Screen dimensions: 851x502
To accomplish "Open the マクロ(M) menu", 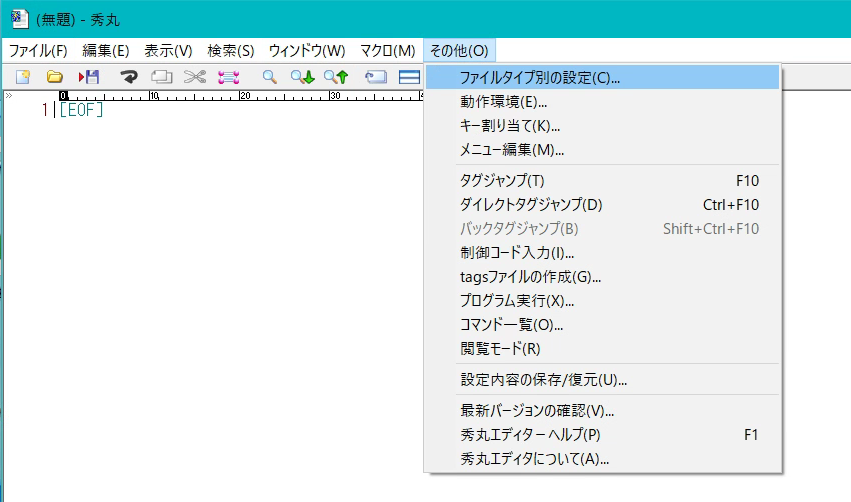I will click(x=388, y=50).
